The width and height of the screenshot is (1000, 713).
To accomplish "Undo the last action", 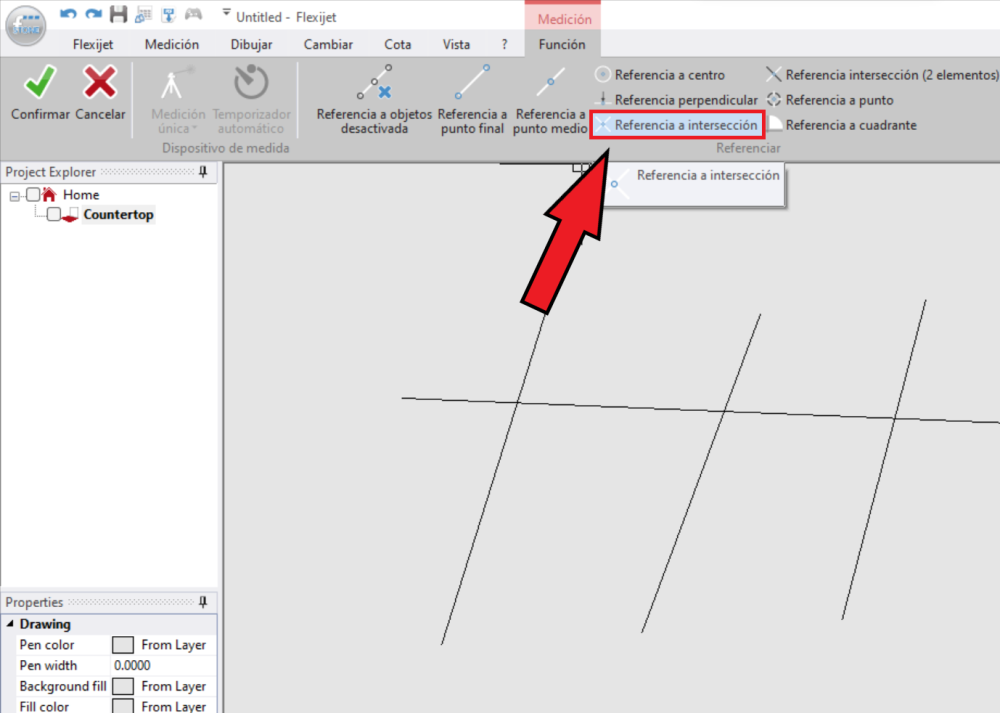I will (68, 14).
